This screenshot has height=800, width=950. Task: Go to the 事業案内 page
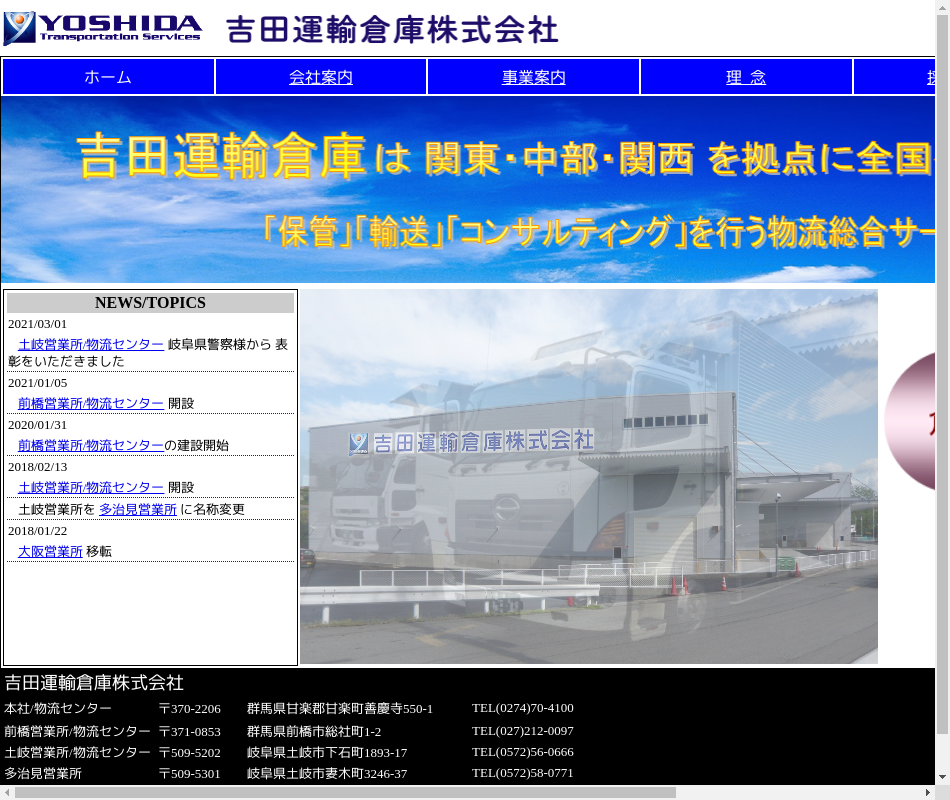[534, 77]
